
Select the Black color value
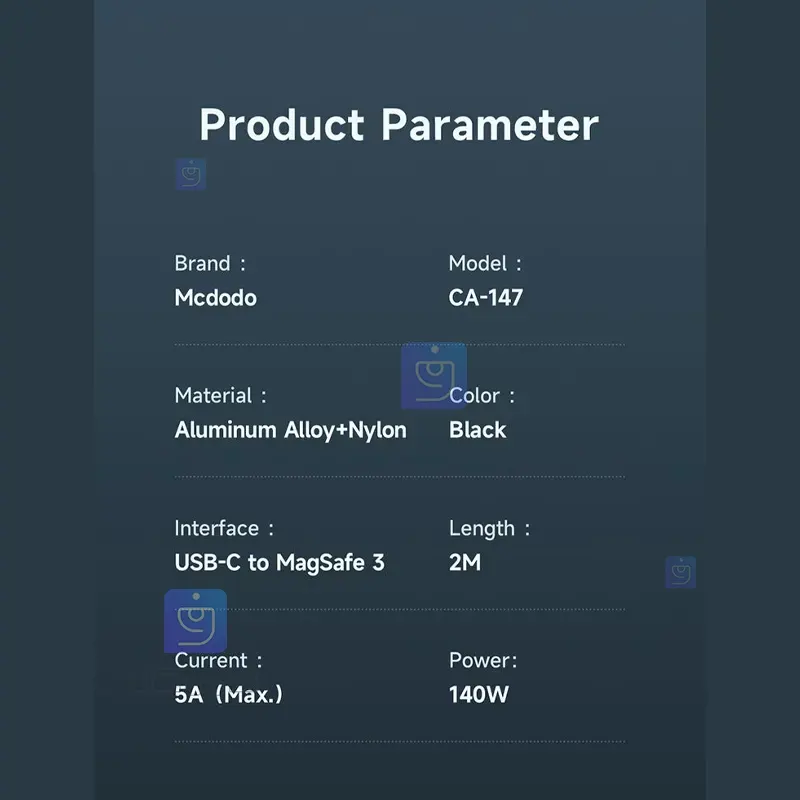pyautogui.click(x=478, y=430)
